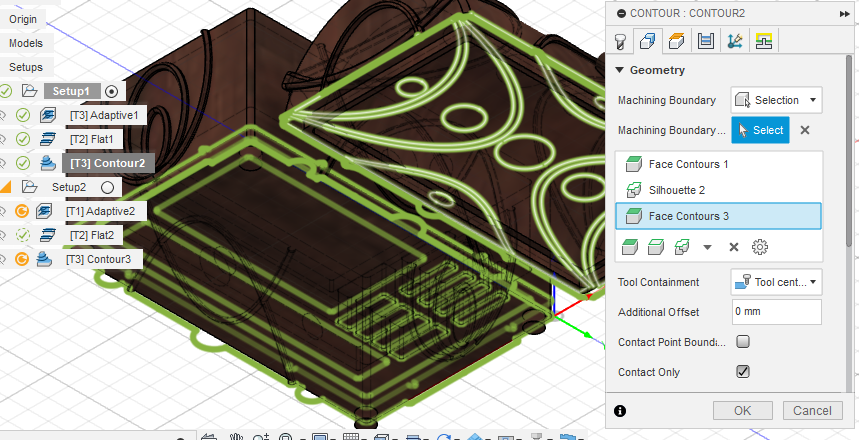Click the double-arrow expand icon in header
Screen dimensions: 859x440
pyautogui.click(x=844, y=14)
